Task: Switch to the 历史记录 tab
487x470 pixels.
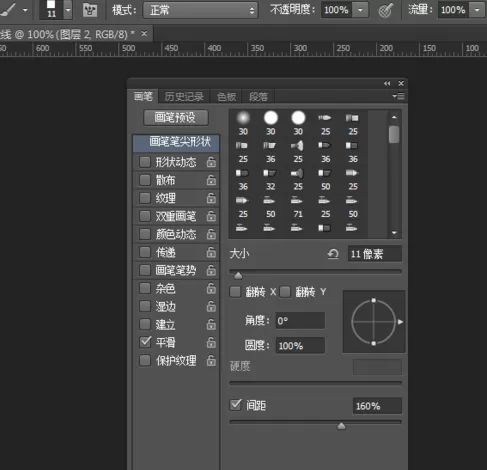Action: (x=184, y=97)
